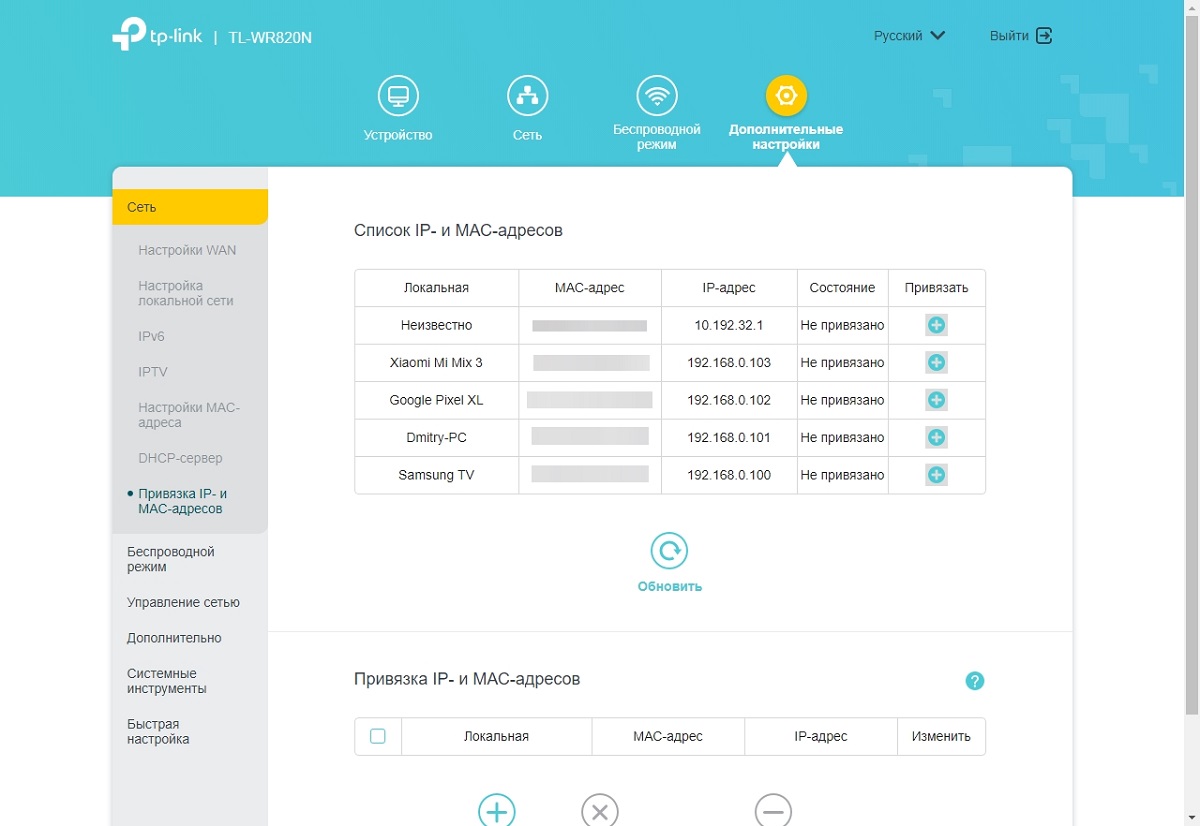Select Привязка IP- и MAC-адресов sidebar item

tap(182, 501)
